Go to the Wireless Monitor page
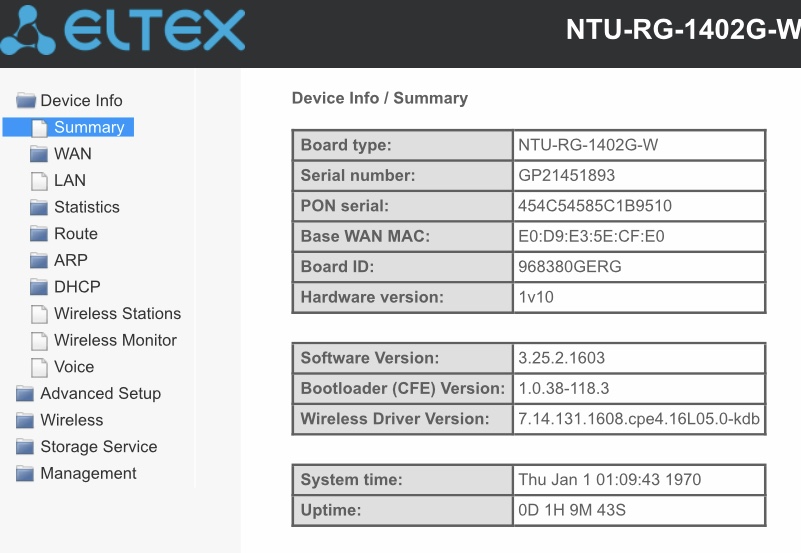Viewport: 801px width, 553px height. [115, 340]
